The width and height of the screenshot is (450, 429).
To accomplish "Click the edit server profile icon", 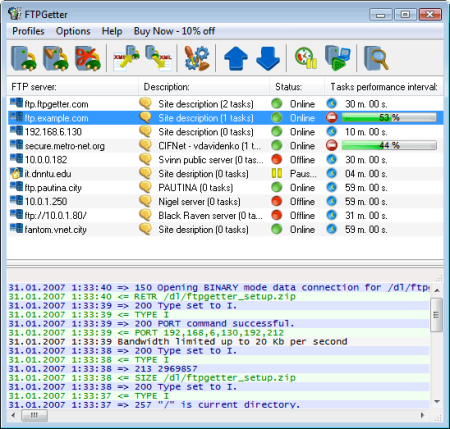I will [56, 58].
